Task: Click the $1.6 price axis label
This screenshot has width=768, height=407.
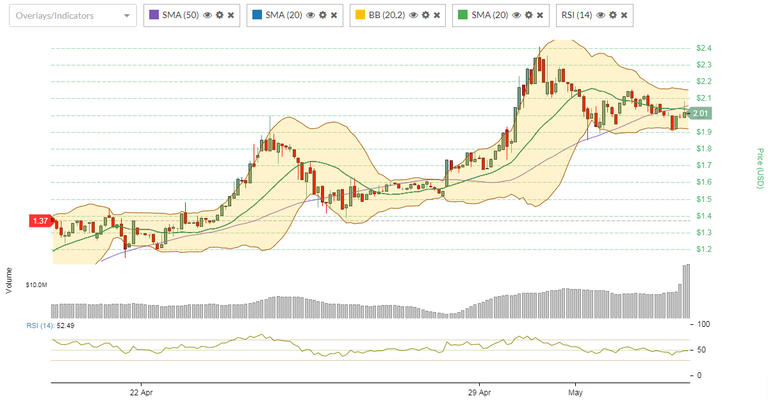Action: pos(704,182)
